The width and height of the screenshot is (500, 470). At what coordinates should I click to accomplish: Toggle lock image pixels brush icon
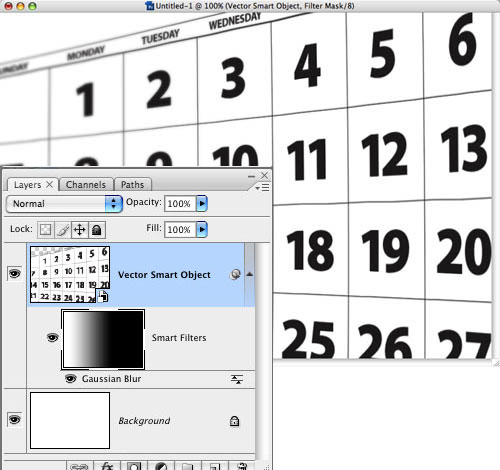(x=63, y=230)
